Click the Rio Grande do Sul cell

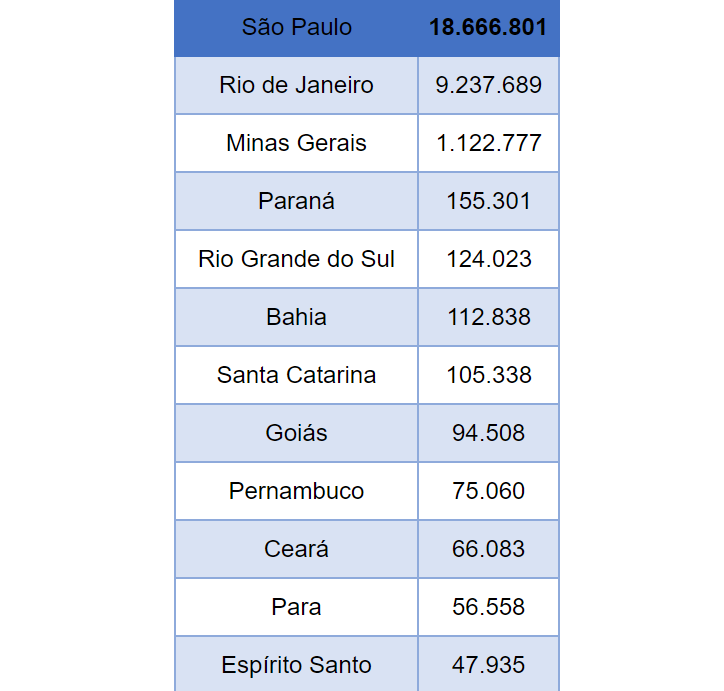(296, 259)
